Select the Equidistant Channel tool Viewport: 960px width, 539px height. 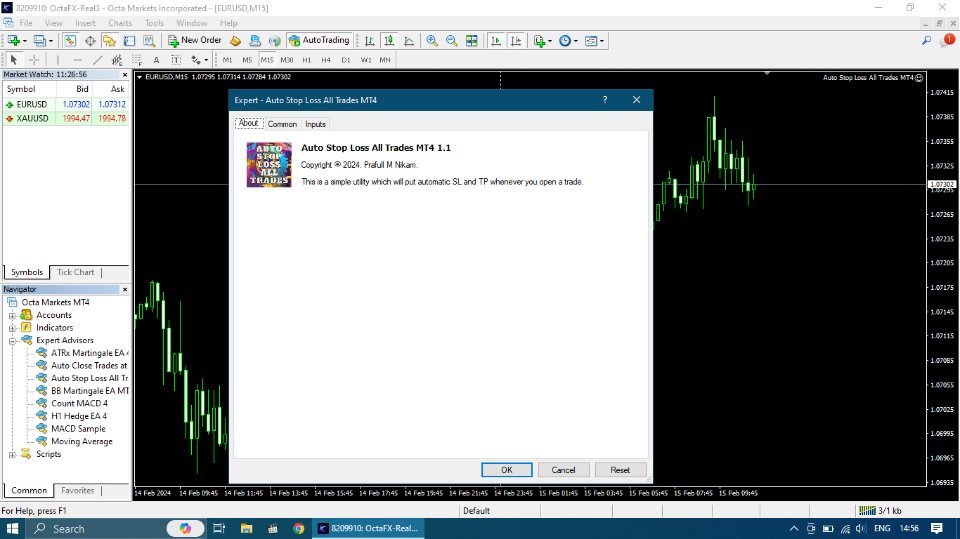pos(117,59)
